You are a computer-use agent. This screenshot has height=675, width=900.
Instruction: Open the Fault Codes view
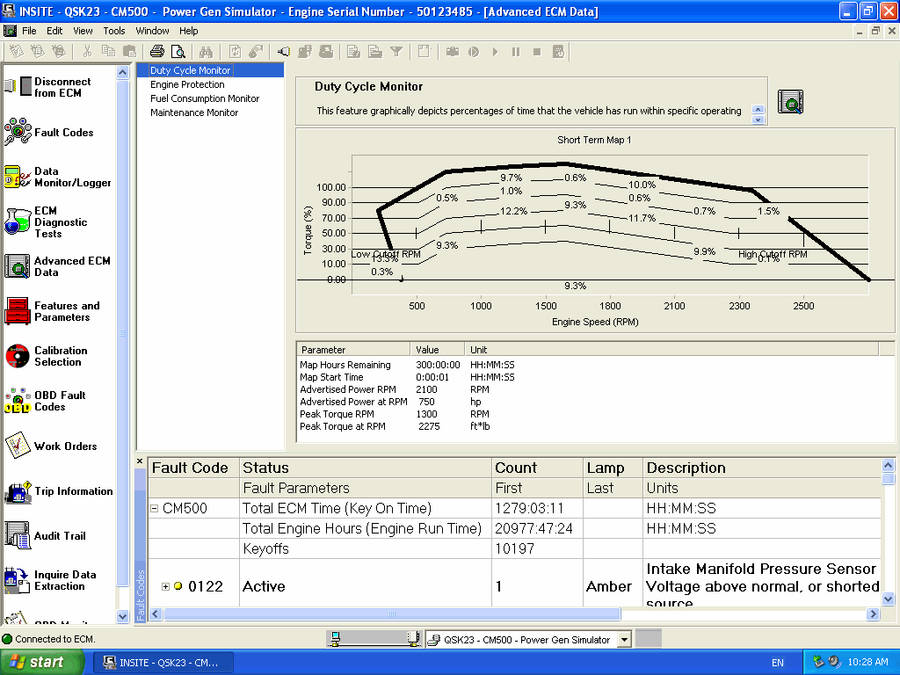click(x=63, y=132)
